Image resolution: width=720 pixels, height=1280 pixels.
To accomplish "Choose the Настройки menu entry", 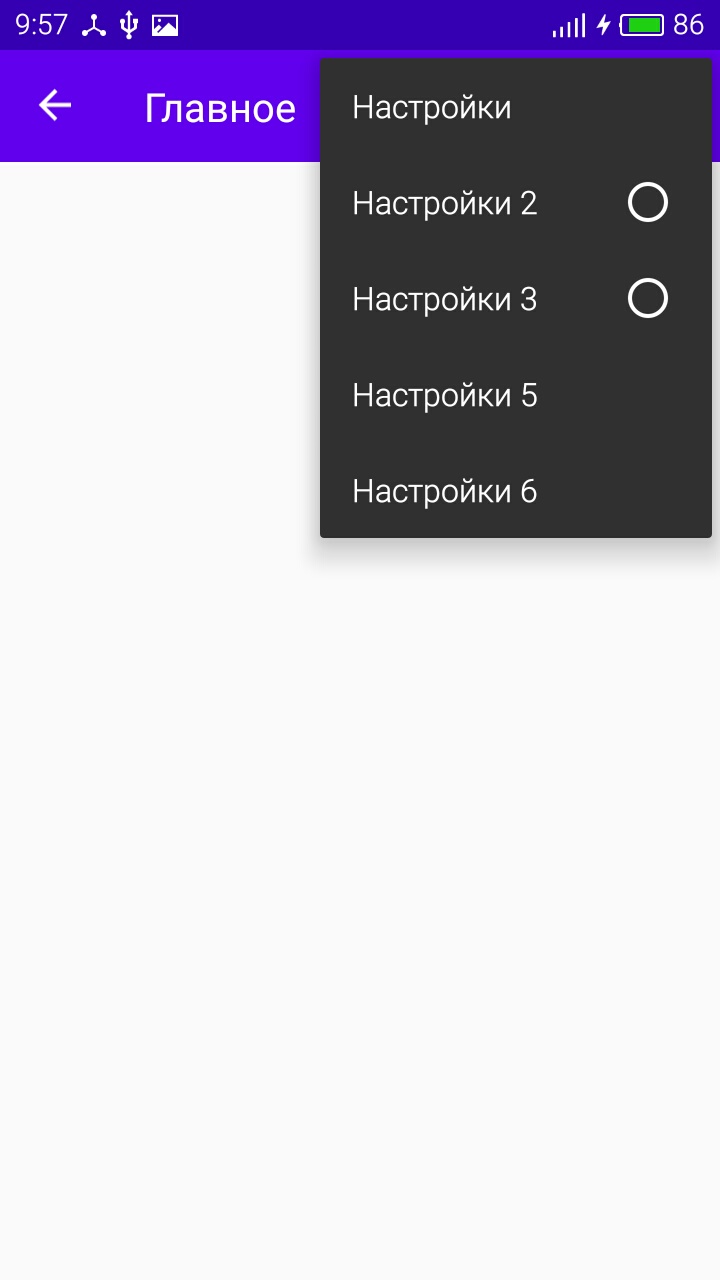I will 516,107.
